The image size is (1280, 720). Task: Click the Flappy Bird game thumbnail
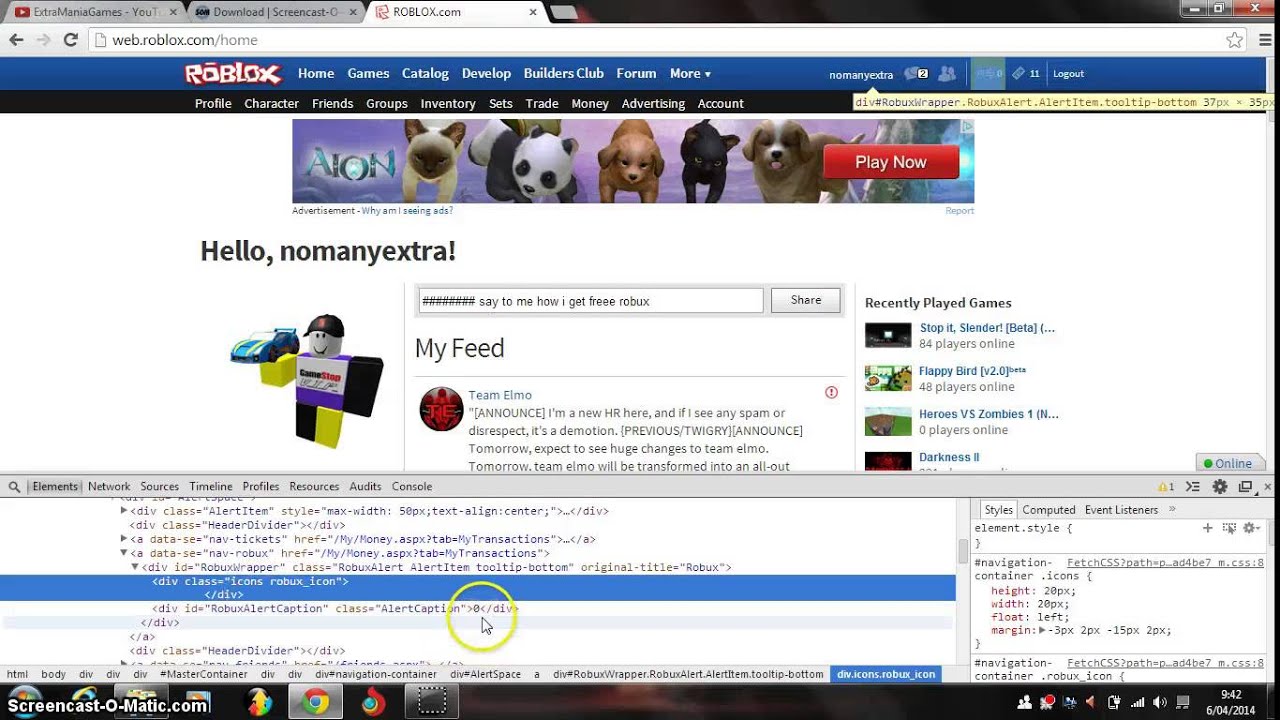click(x=888, y=378)
